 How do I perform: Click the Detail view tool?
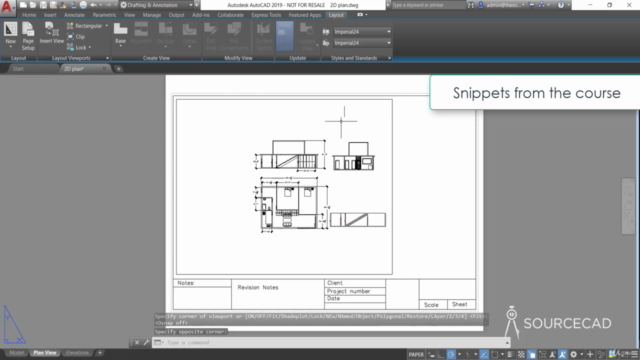click(x=189, y=34)
